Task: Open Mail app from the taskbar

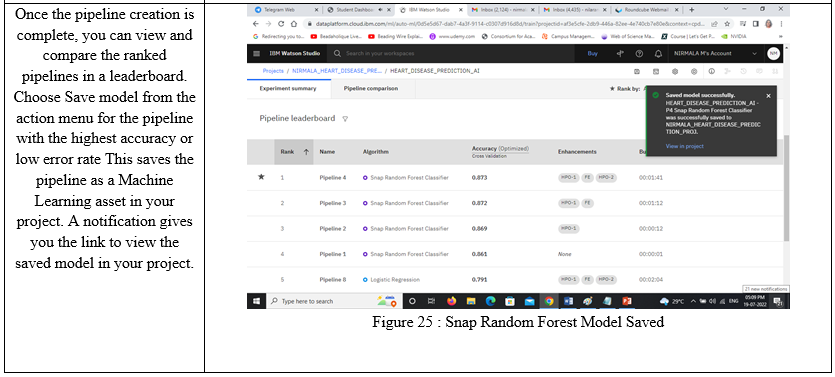Action: click(529, 301)
